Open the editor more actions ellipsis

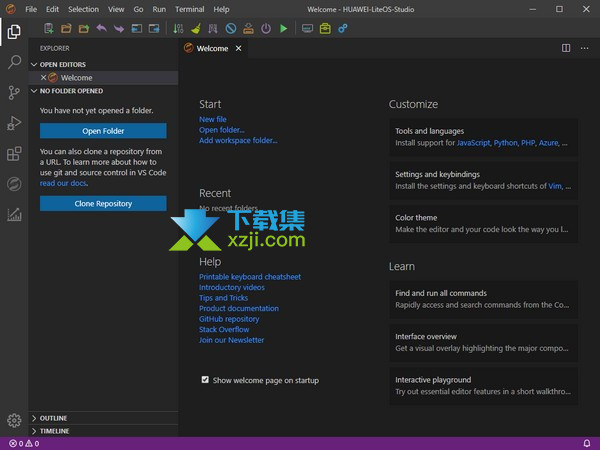[x=584, y=48]
